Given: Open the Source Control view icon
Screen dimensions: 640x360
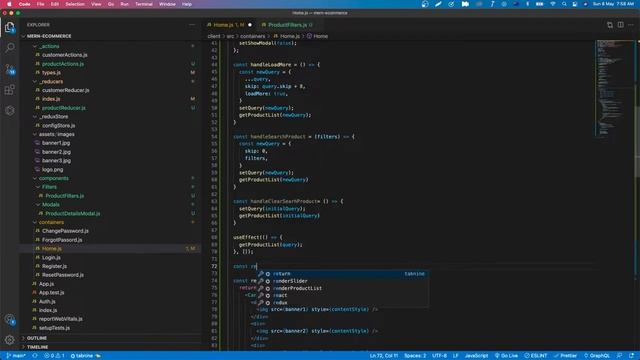Looking at the screenshot, I should click(x=10, y=69).
